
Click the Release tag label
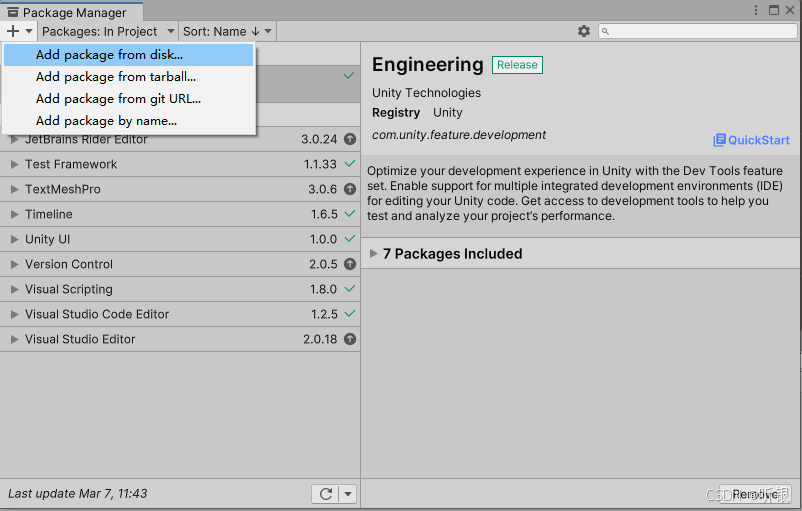(517, 65)
